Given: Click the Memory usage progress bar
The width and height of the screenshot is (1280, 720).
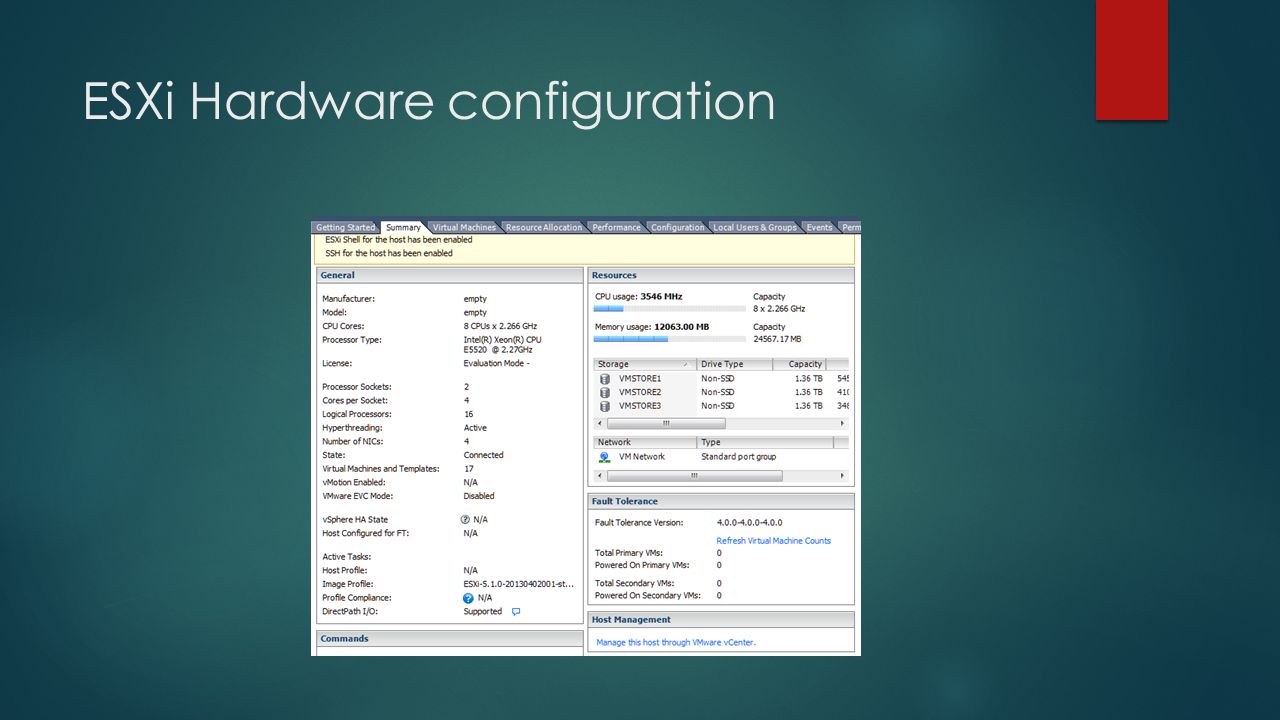Looking at the screenshot, I should [668, 339].
